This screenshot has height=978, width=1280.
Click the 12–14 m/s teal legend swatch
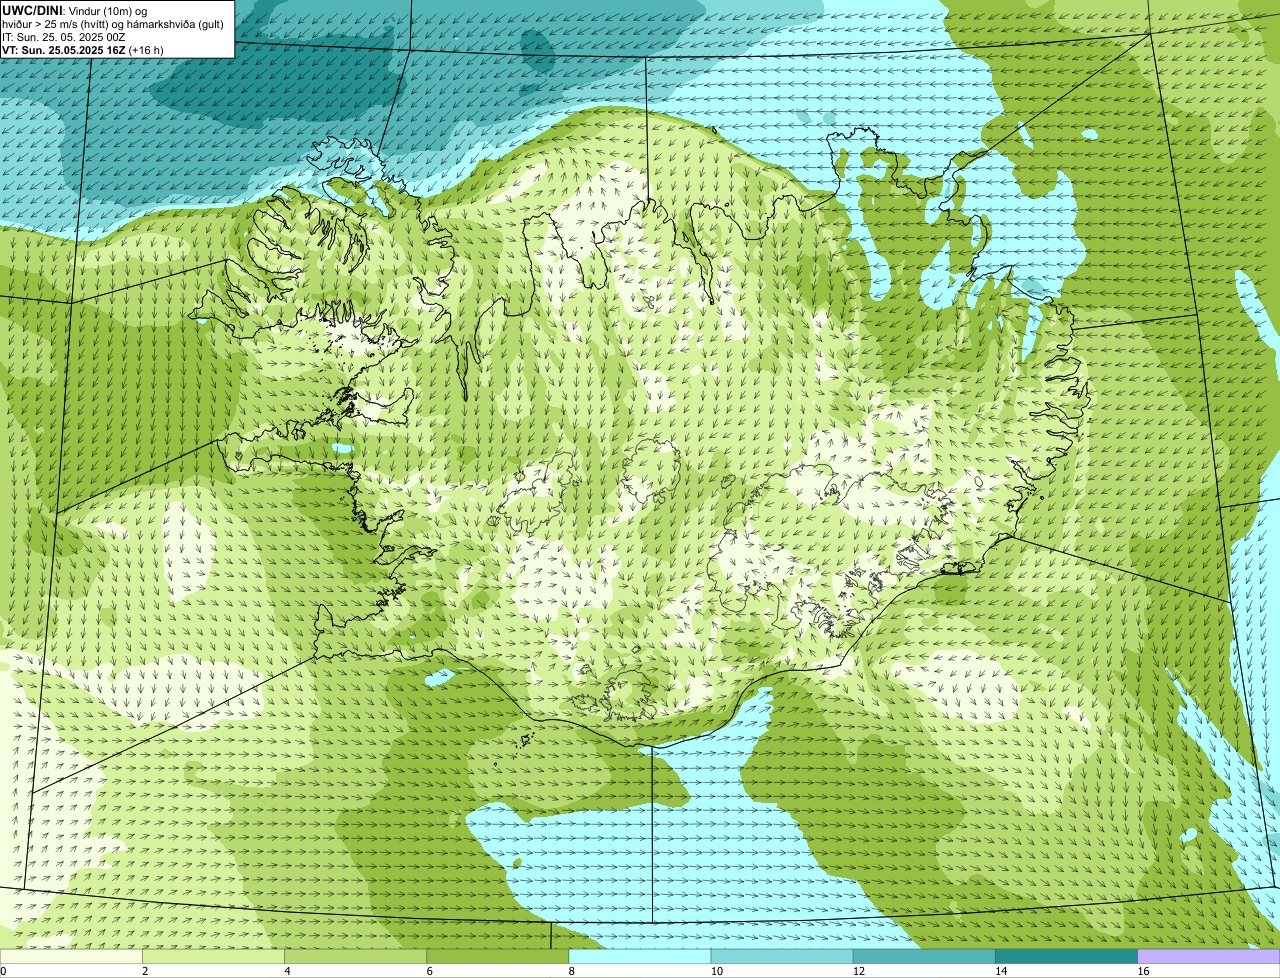coord(924,957)
